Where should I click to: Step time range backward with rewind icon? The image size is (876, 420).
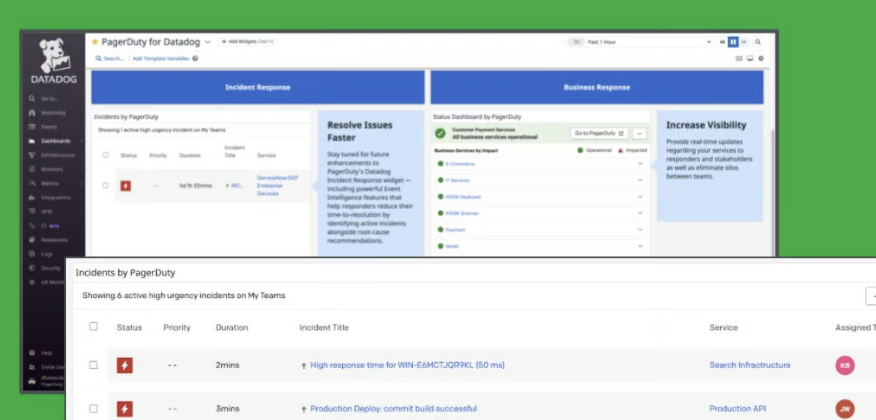(722, 42)
